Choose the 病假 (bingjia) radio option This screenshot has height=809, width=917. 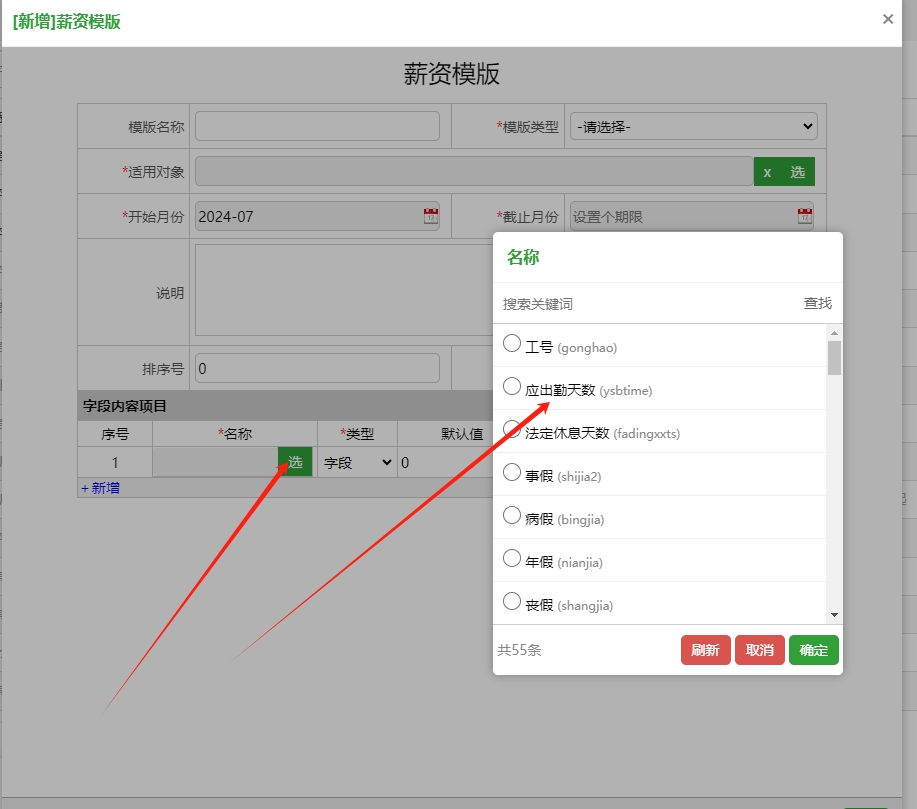pos(512,516)
